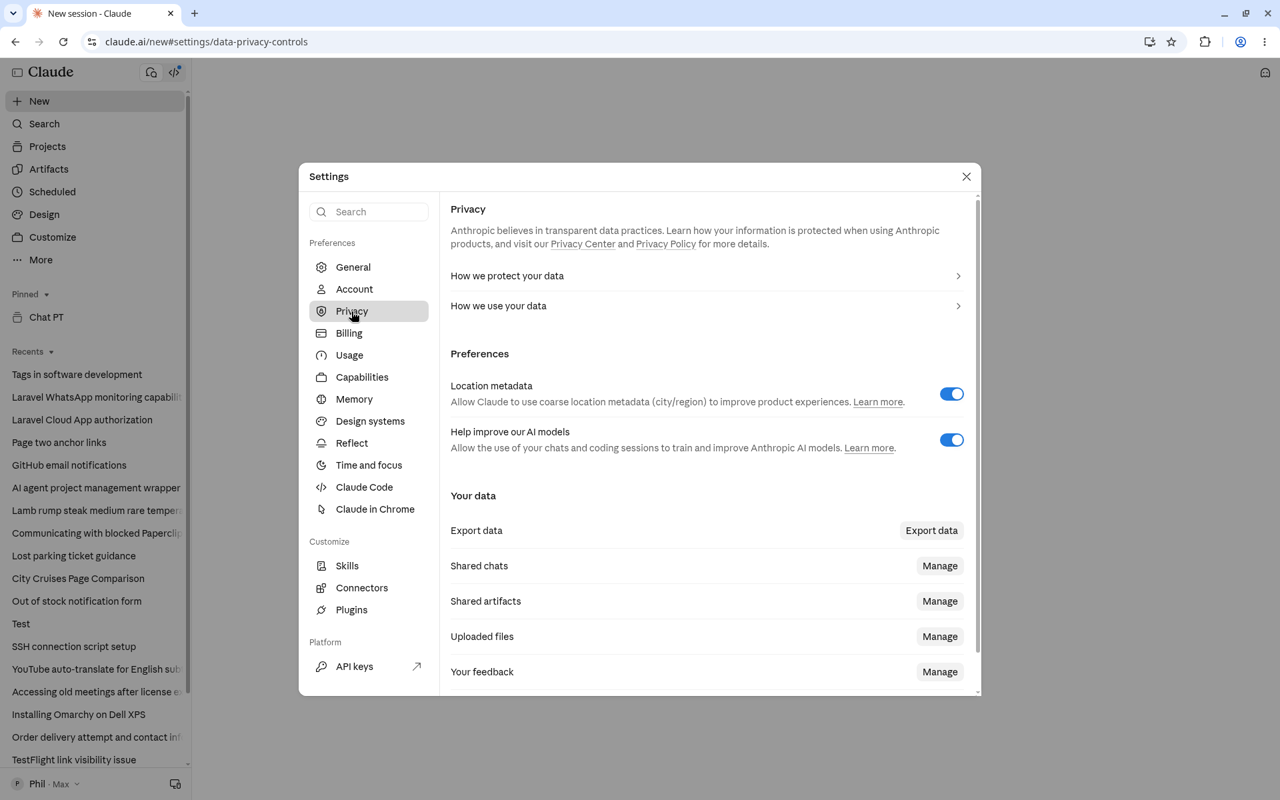This screenshot has width=1280, height=800.
Task: Click the site information icon in address bar
Action: (x=92, y=42)
